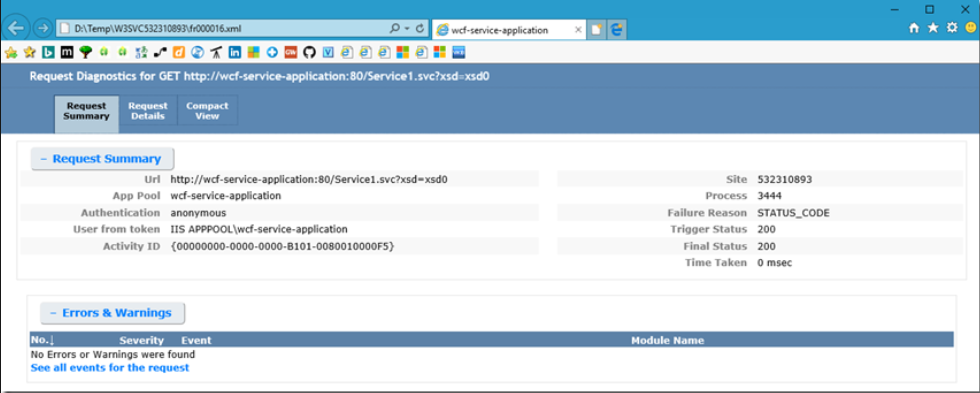Open the orange 'd' favorite icon

click(178, 52)
